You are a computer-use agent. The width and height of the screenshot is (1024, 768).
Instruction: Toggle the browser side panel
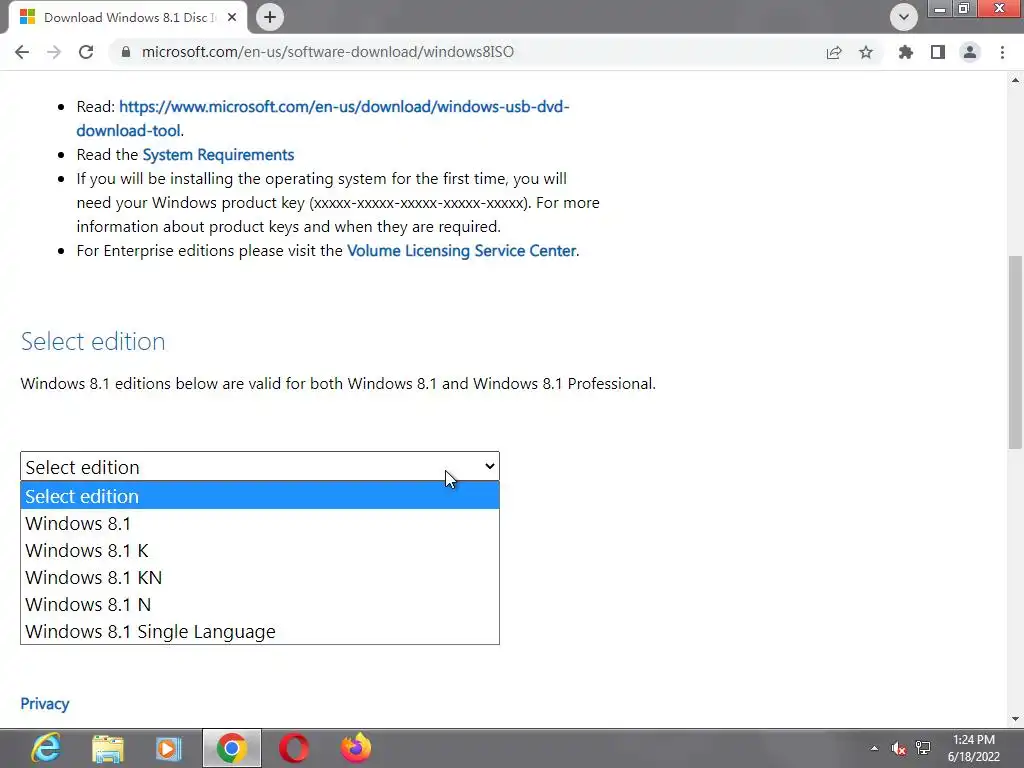coord(938,52)
